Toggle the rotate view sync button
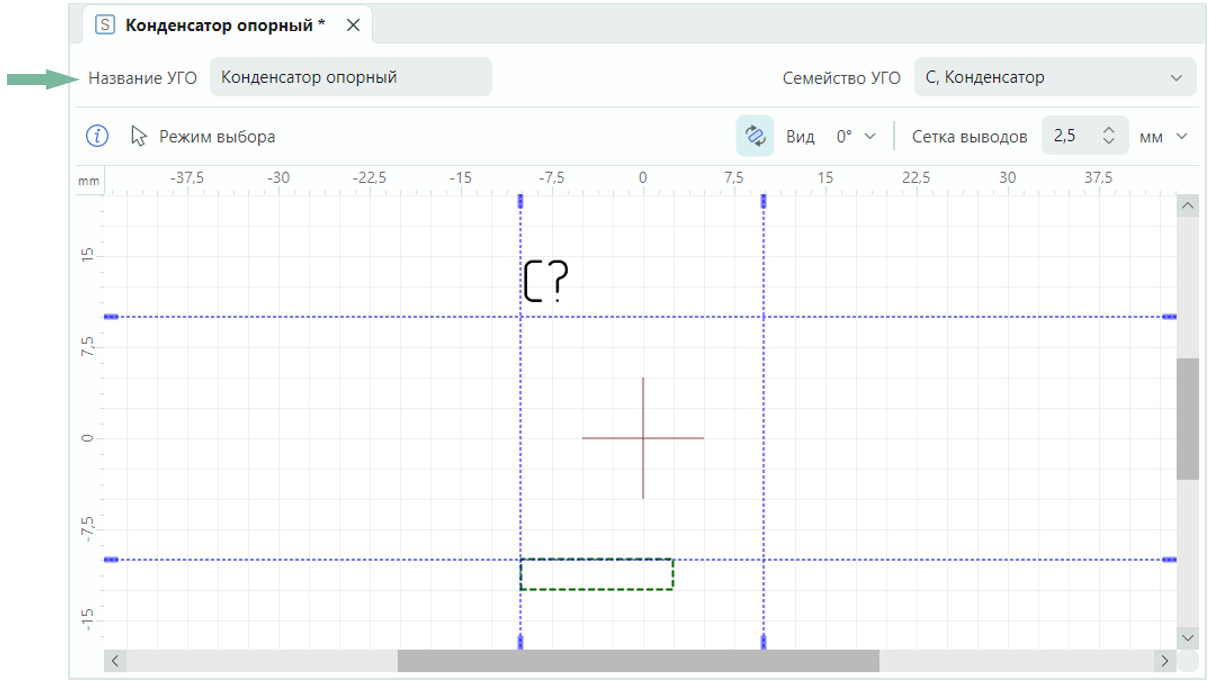The image size is (1209, 682). point(755,136)
